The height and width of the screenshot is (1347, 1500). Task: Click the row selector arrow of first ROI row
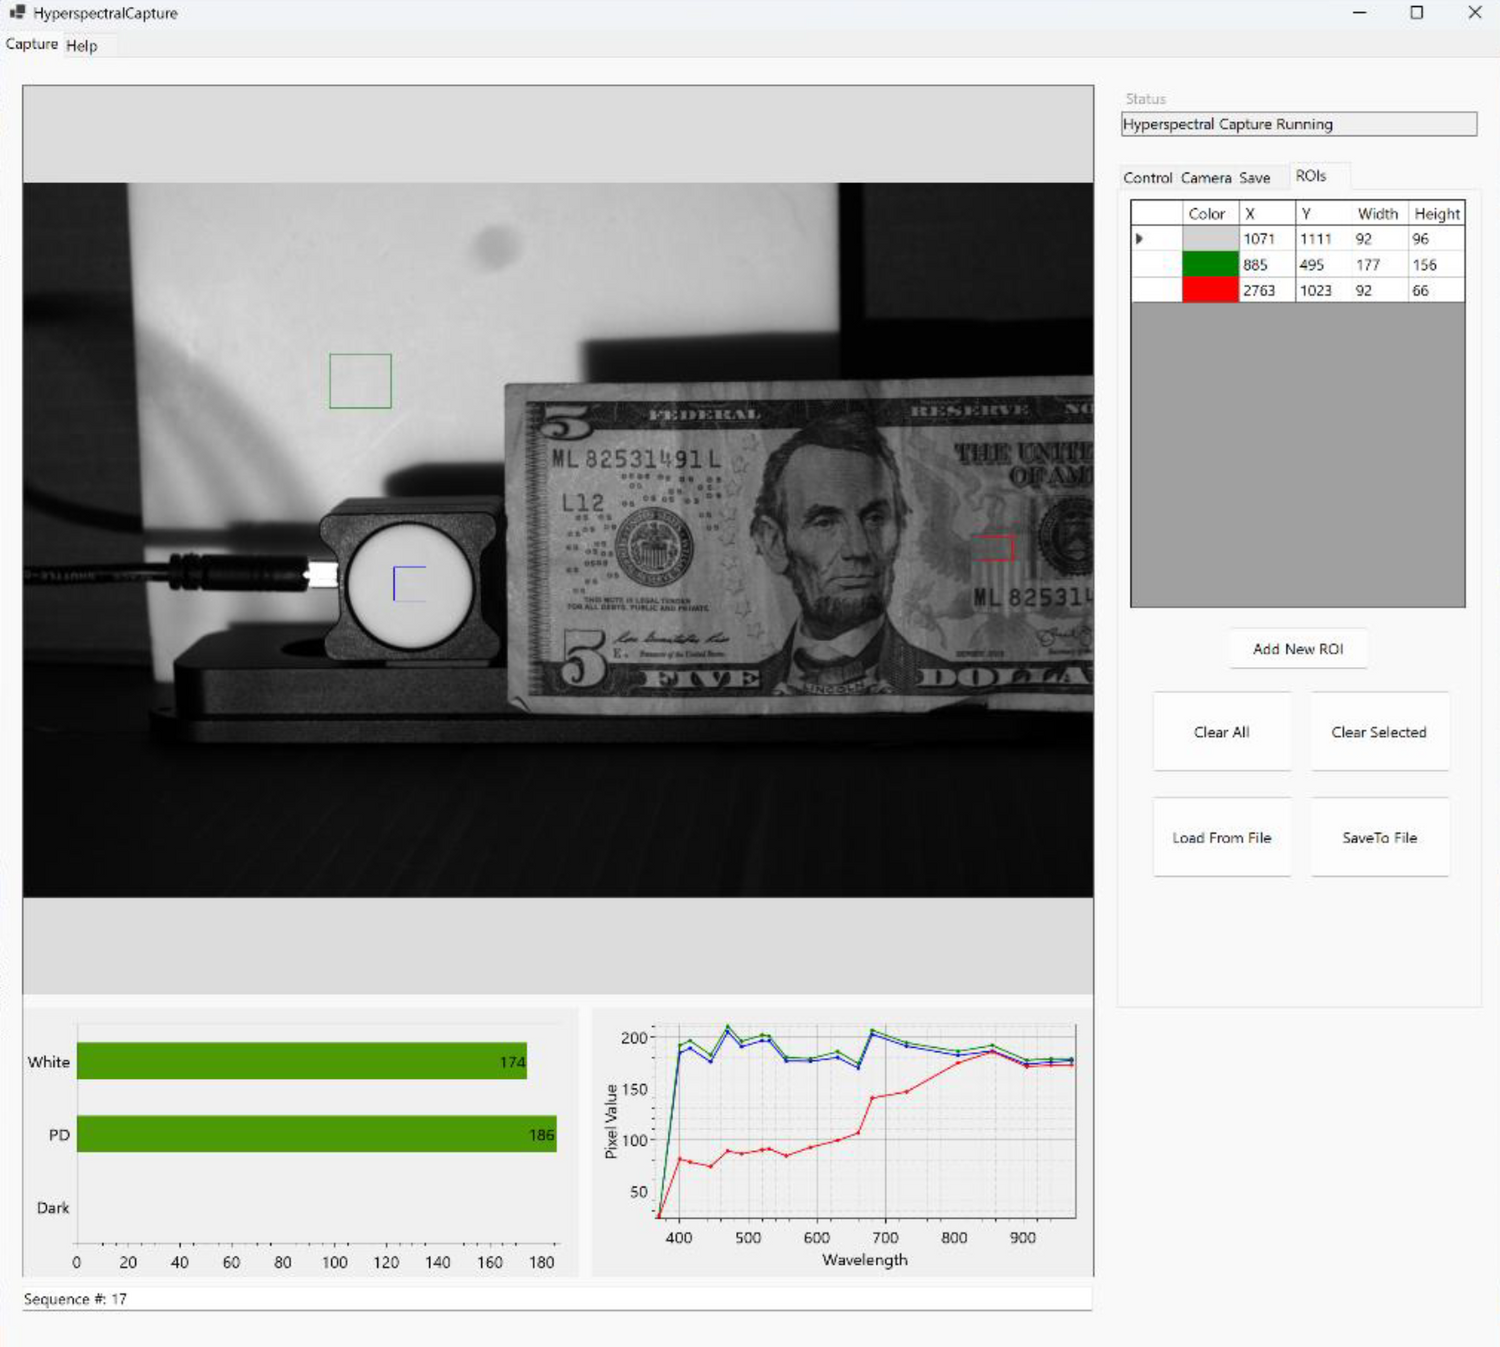tap(1156, 239)
